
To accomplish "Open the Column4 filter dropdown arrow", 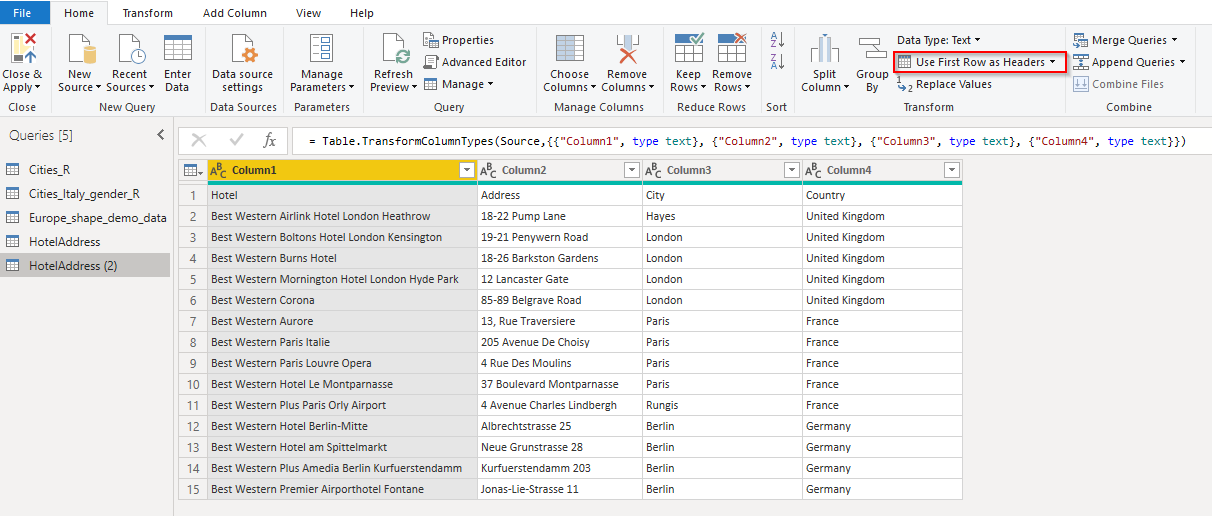I will (951, 171).
